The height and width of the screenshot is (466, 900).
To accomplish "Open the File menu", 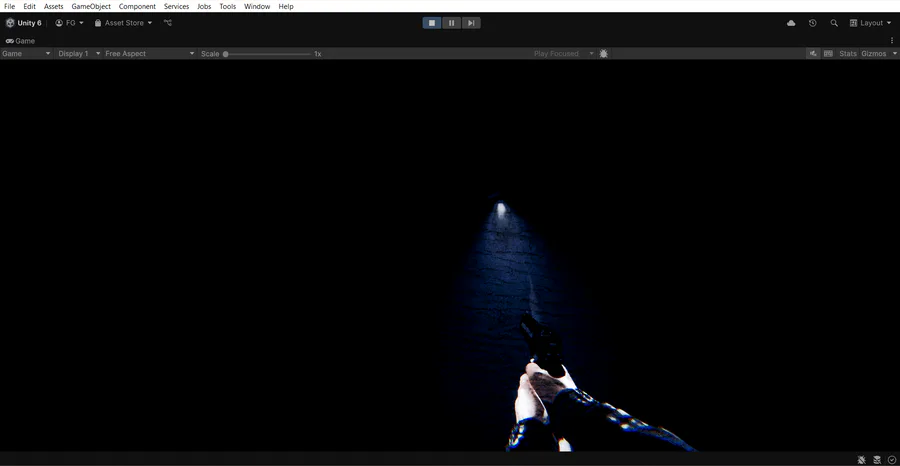I will click(x=9, y=6).
